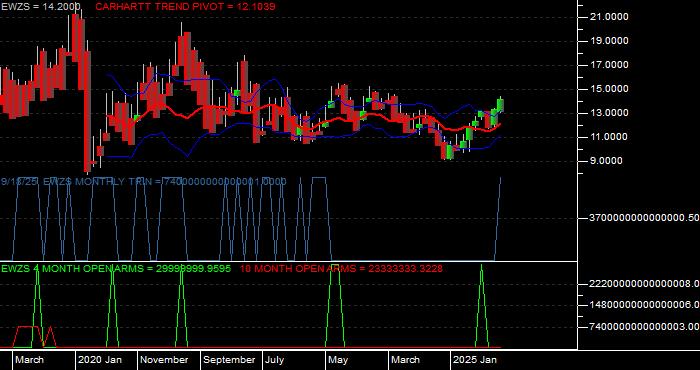Select the May date marker
The width and height of the screenshot is (700, 370).
coord(338,360)
